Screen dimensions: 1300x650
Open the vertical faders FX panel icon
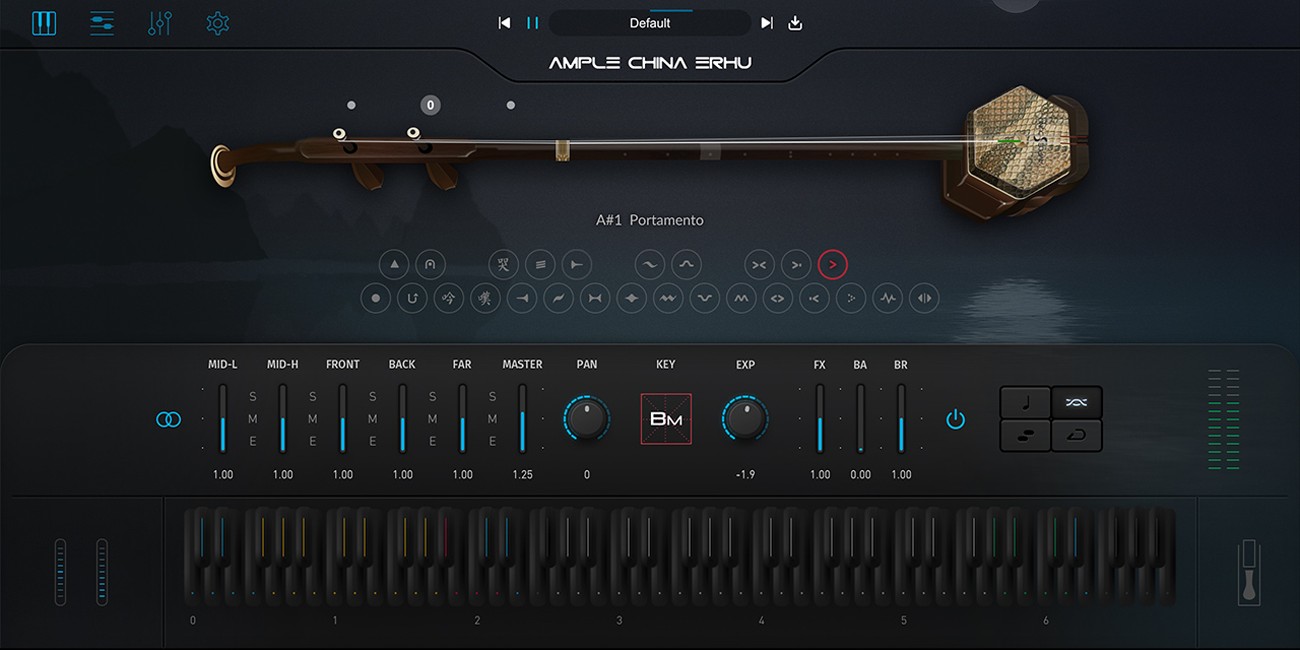(160, 23)
